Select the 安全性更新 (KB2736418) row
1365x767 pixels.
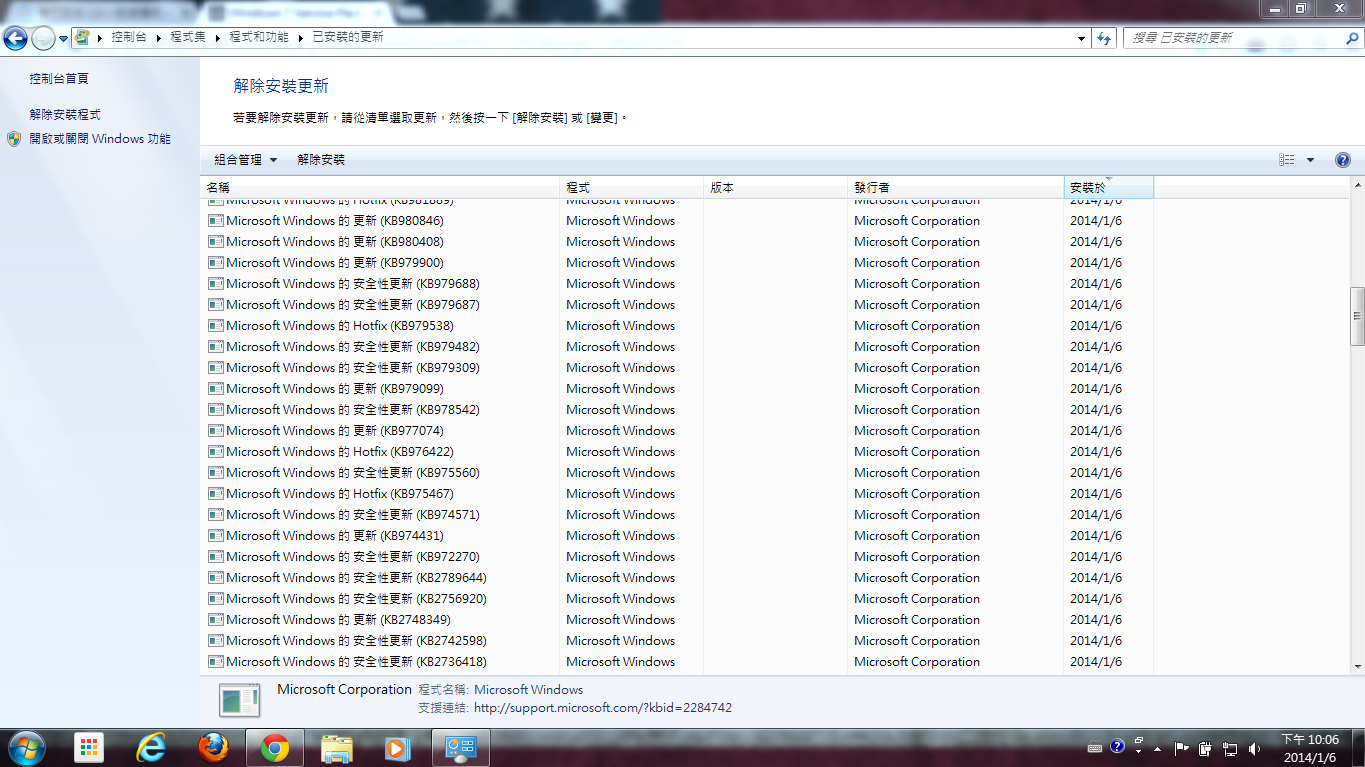677,662
